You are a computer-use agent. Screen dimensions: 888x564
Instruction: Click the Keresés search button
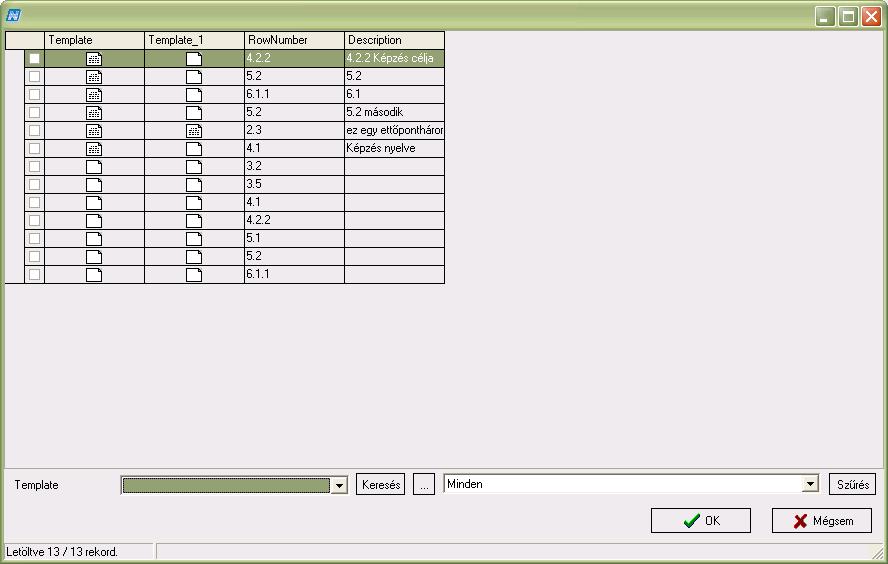381,485
